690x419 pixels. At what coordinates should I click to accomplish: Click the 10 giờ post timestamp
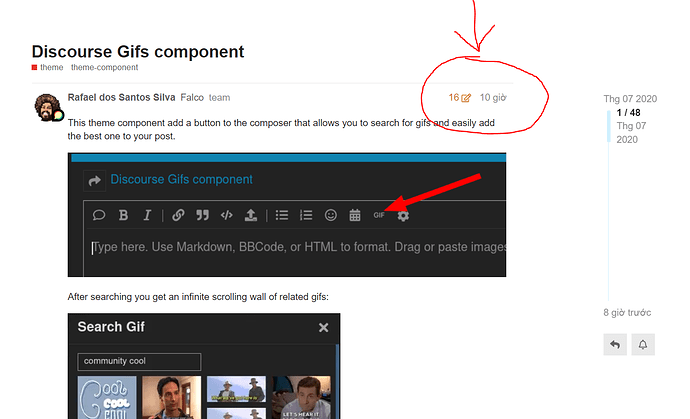coord(493,97)
